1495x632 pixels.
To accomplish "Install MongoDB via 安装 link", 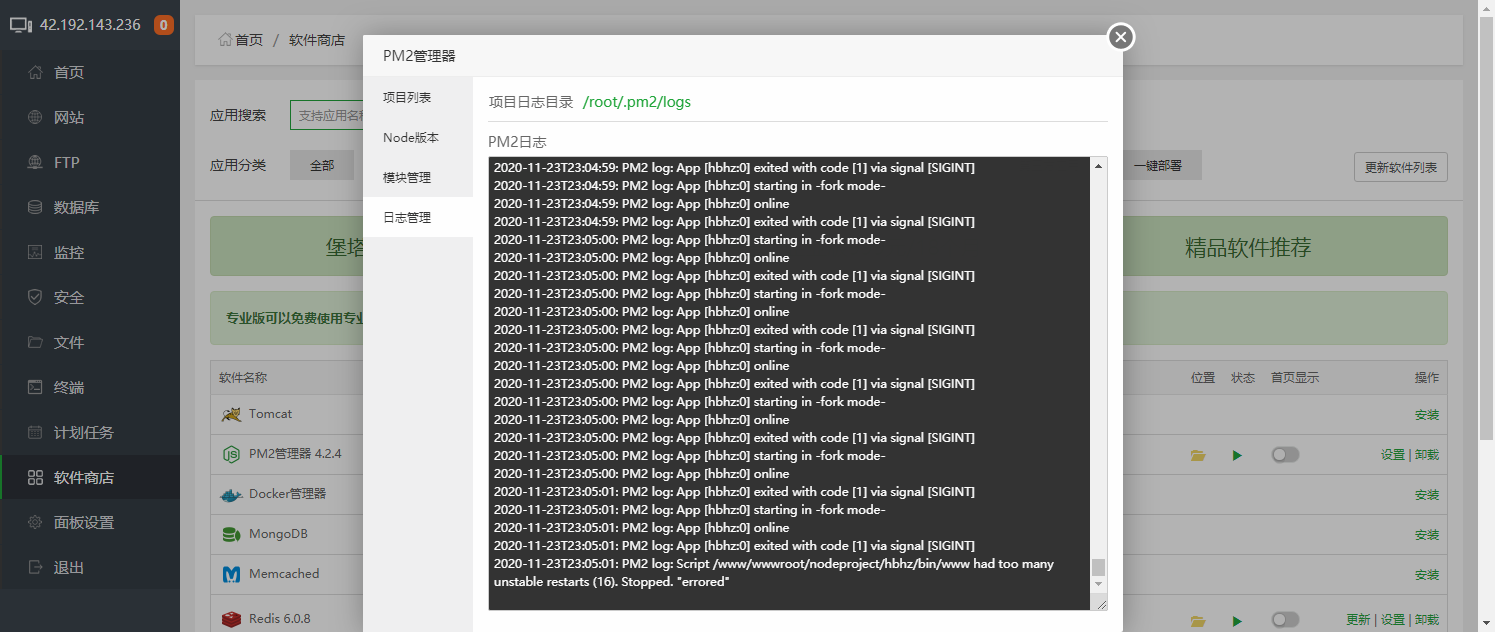I will (x=1427, y=535).
